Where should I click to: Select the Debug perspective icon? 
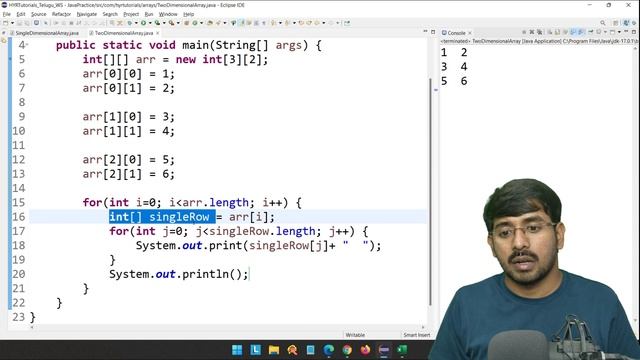pyautogui.click(x=634, y=23)
